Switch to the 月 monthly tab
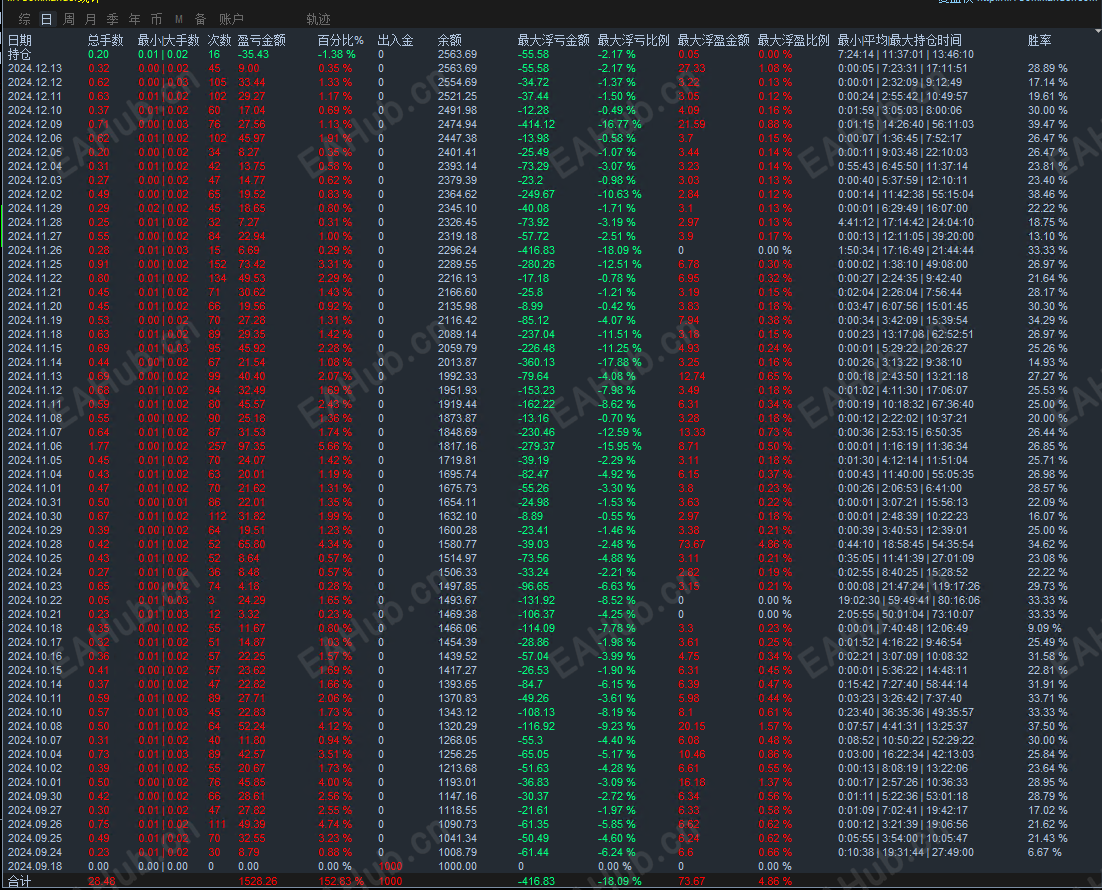1102x890 pixels. pyautogui.click(x=91, y=19)
